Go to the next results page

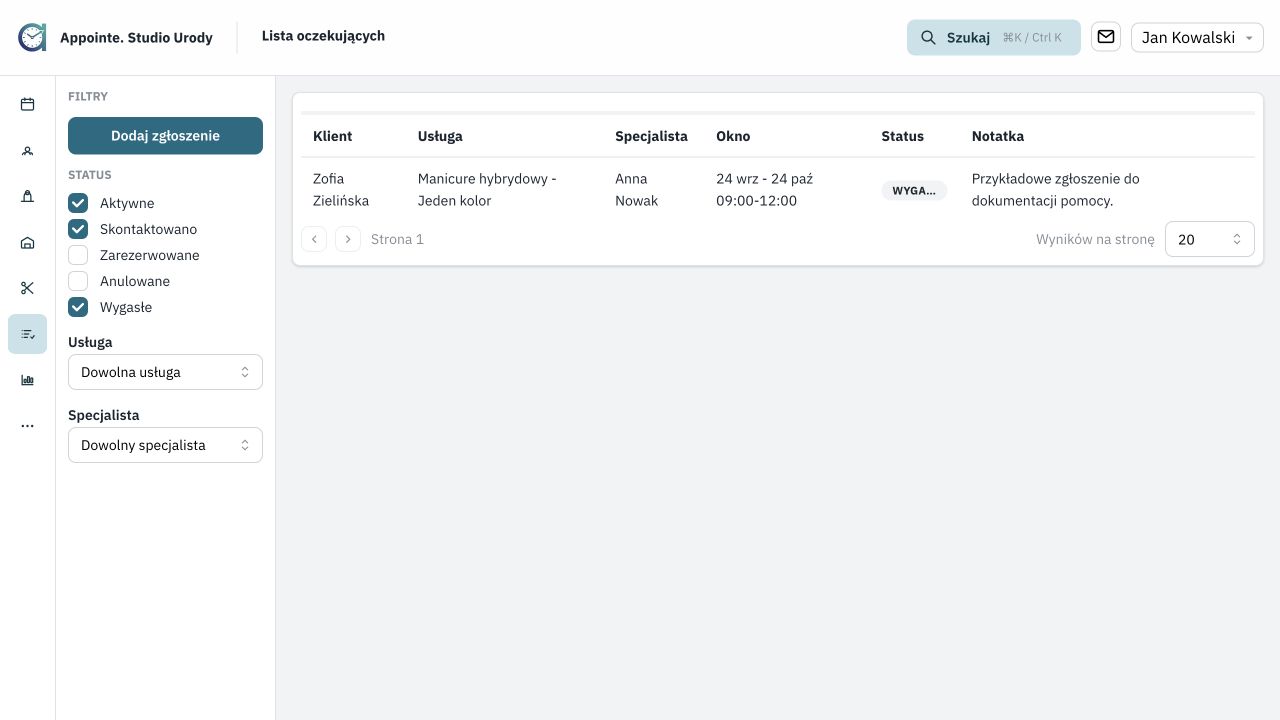348,239
